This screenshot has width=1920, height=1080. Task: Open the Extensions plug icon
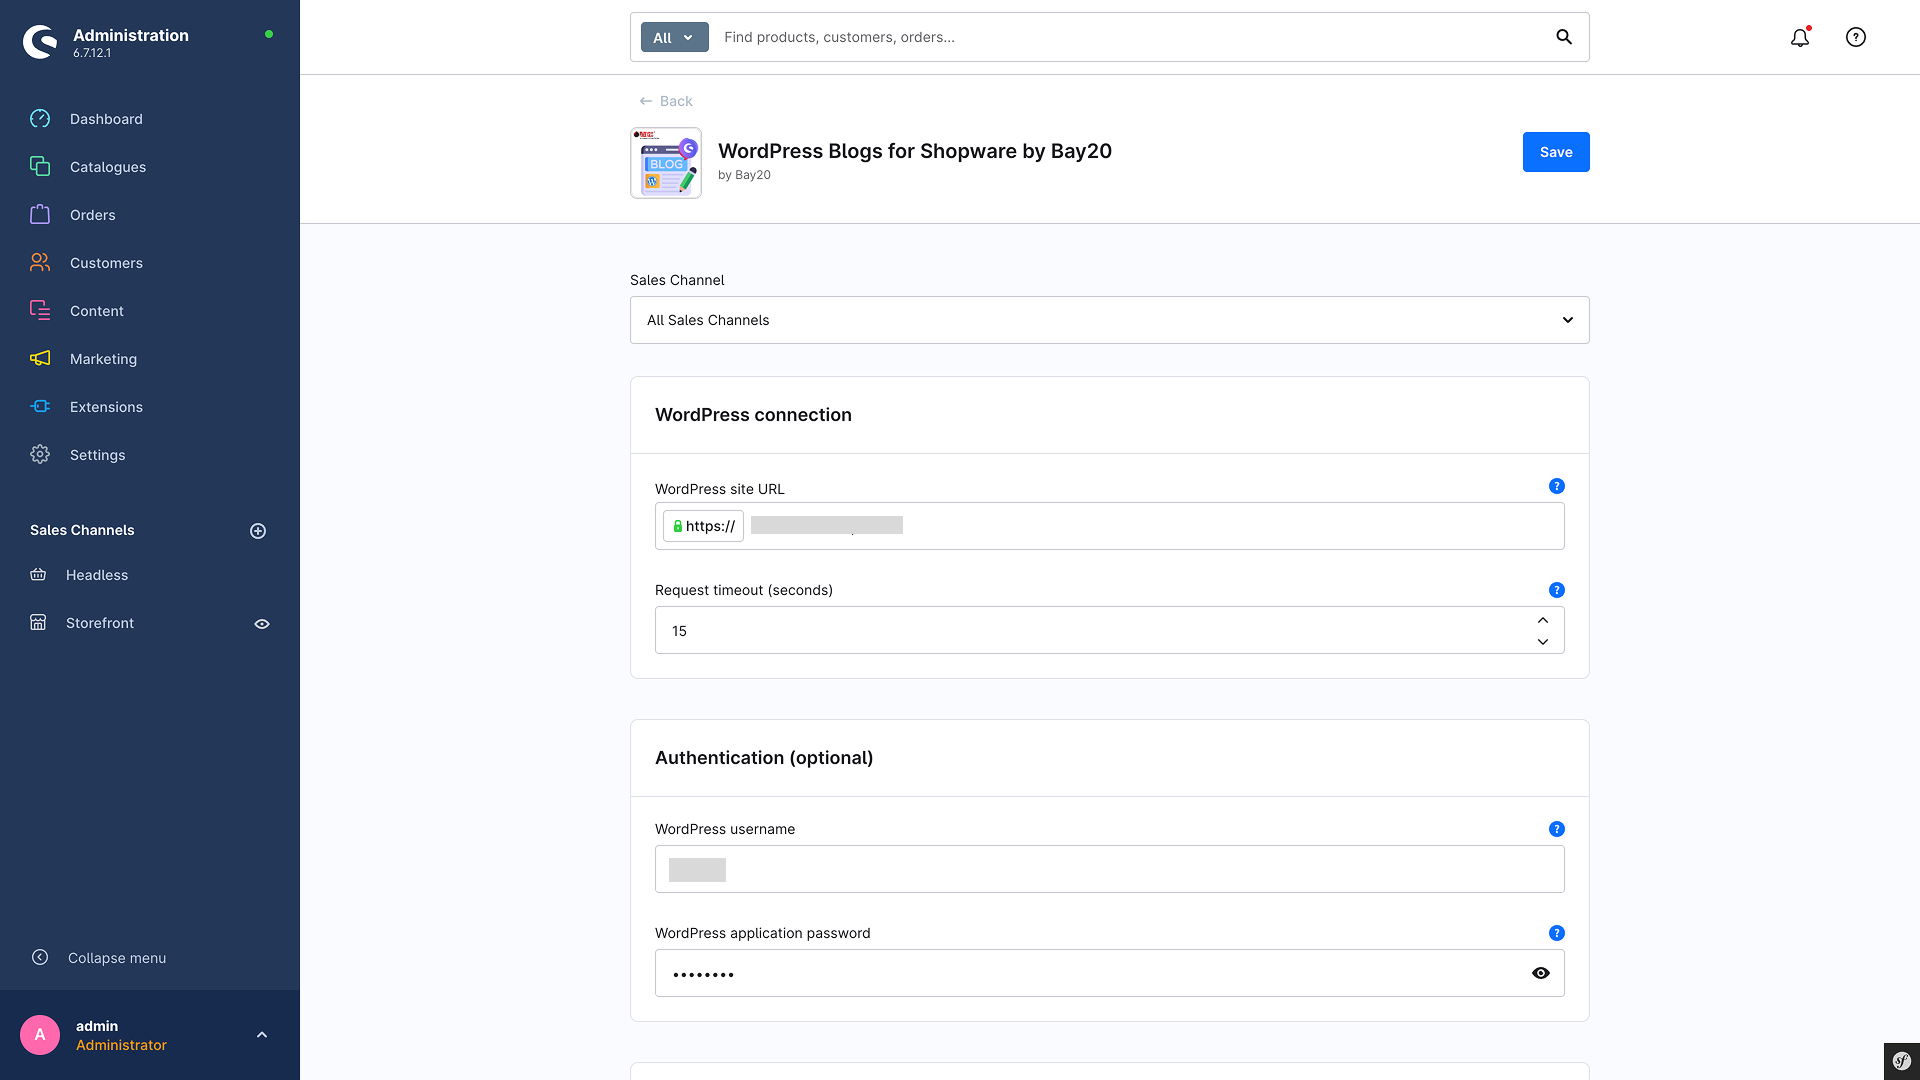click(40, 406)
